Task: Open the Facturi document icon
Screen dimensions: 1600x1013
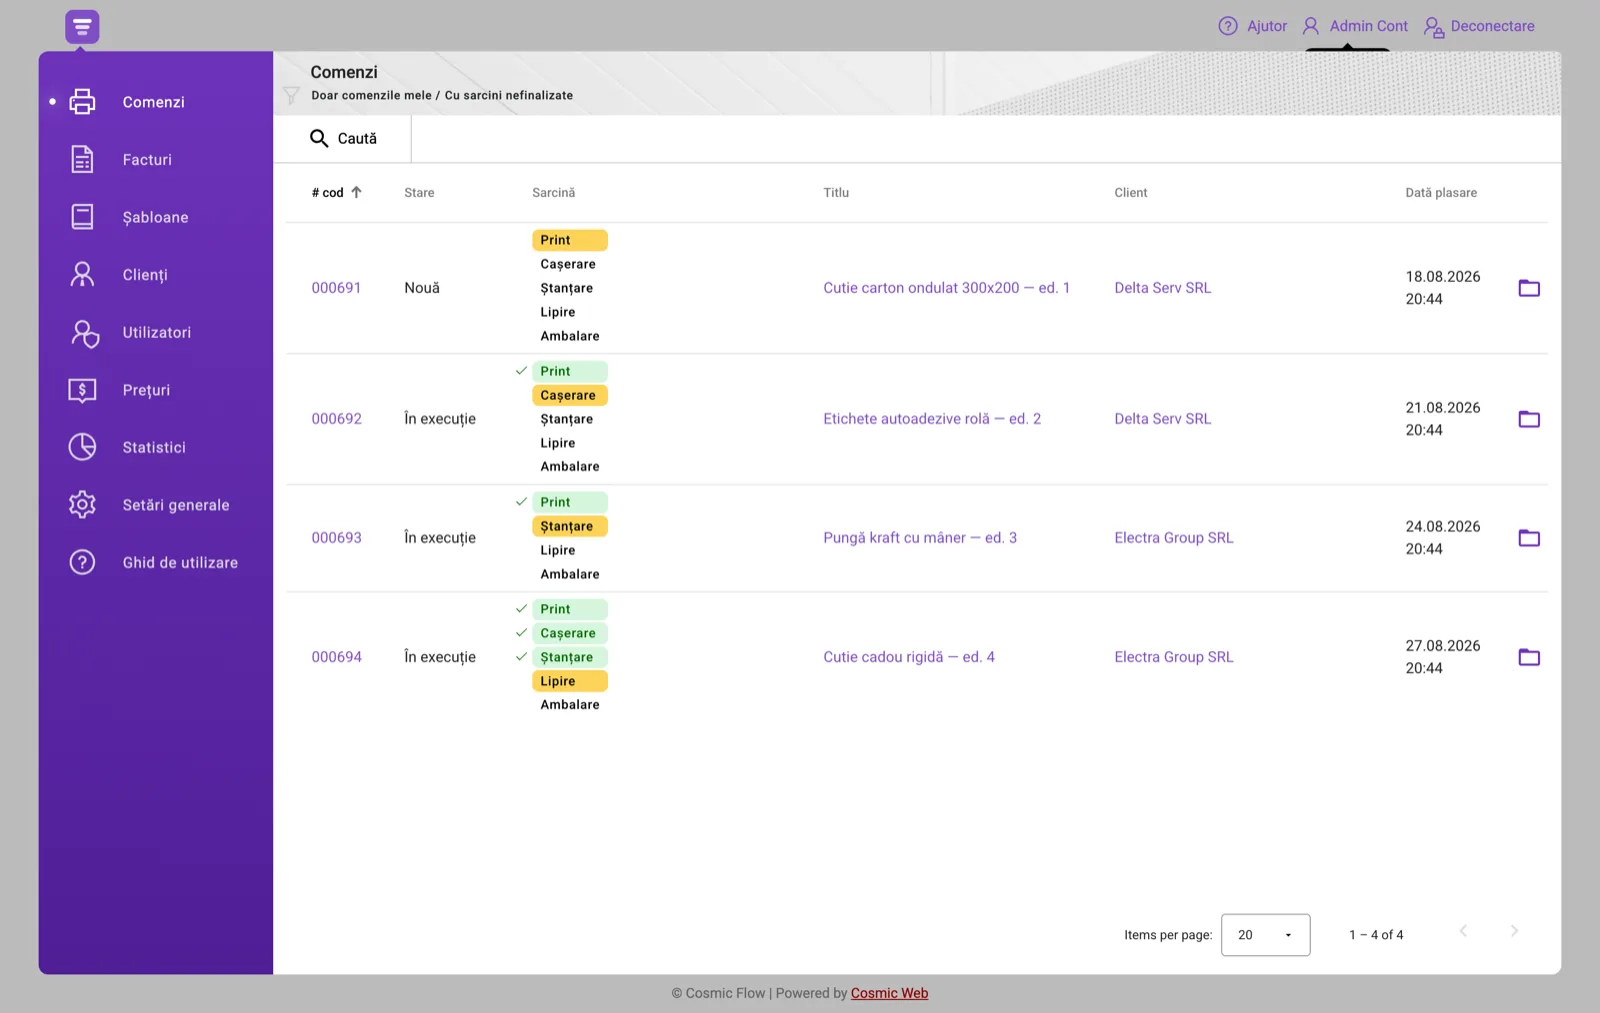Action: point(82,159)
